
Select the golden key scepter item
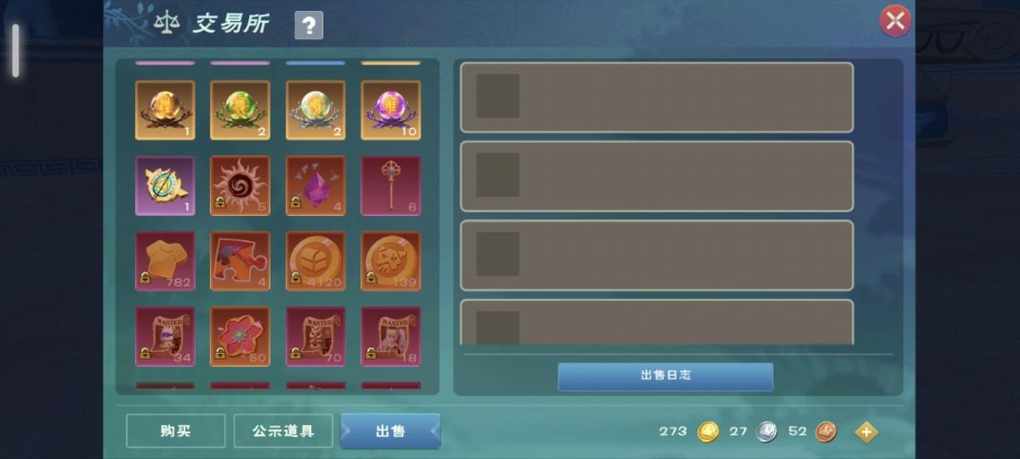[391, 185]
